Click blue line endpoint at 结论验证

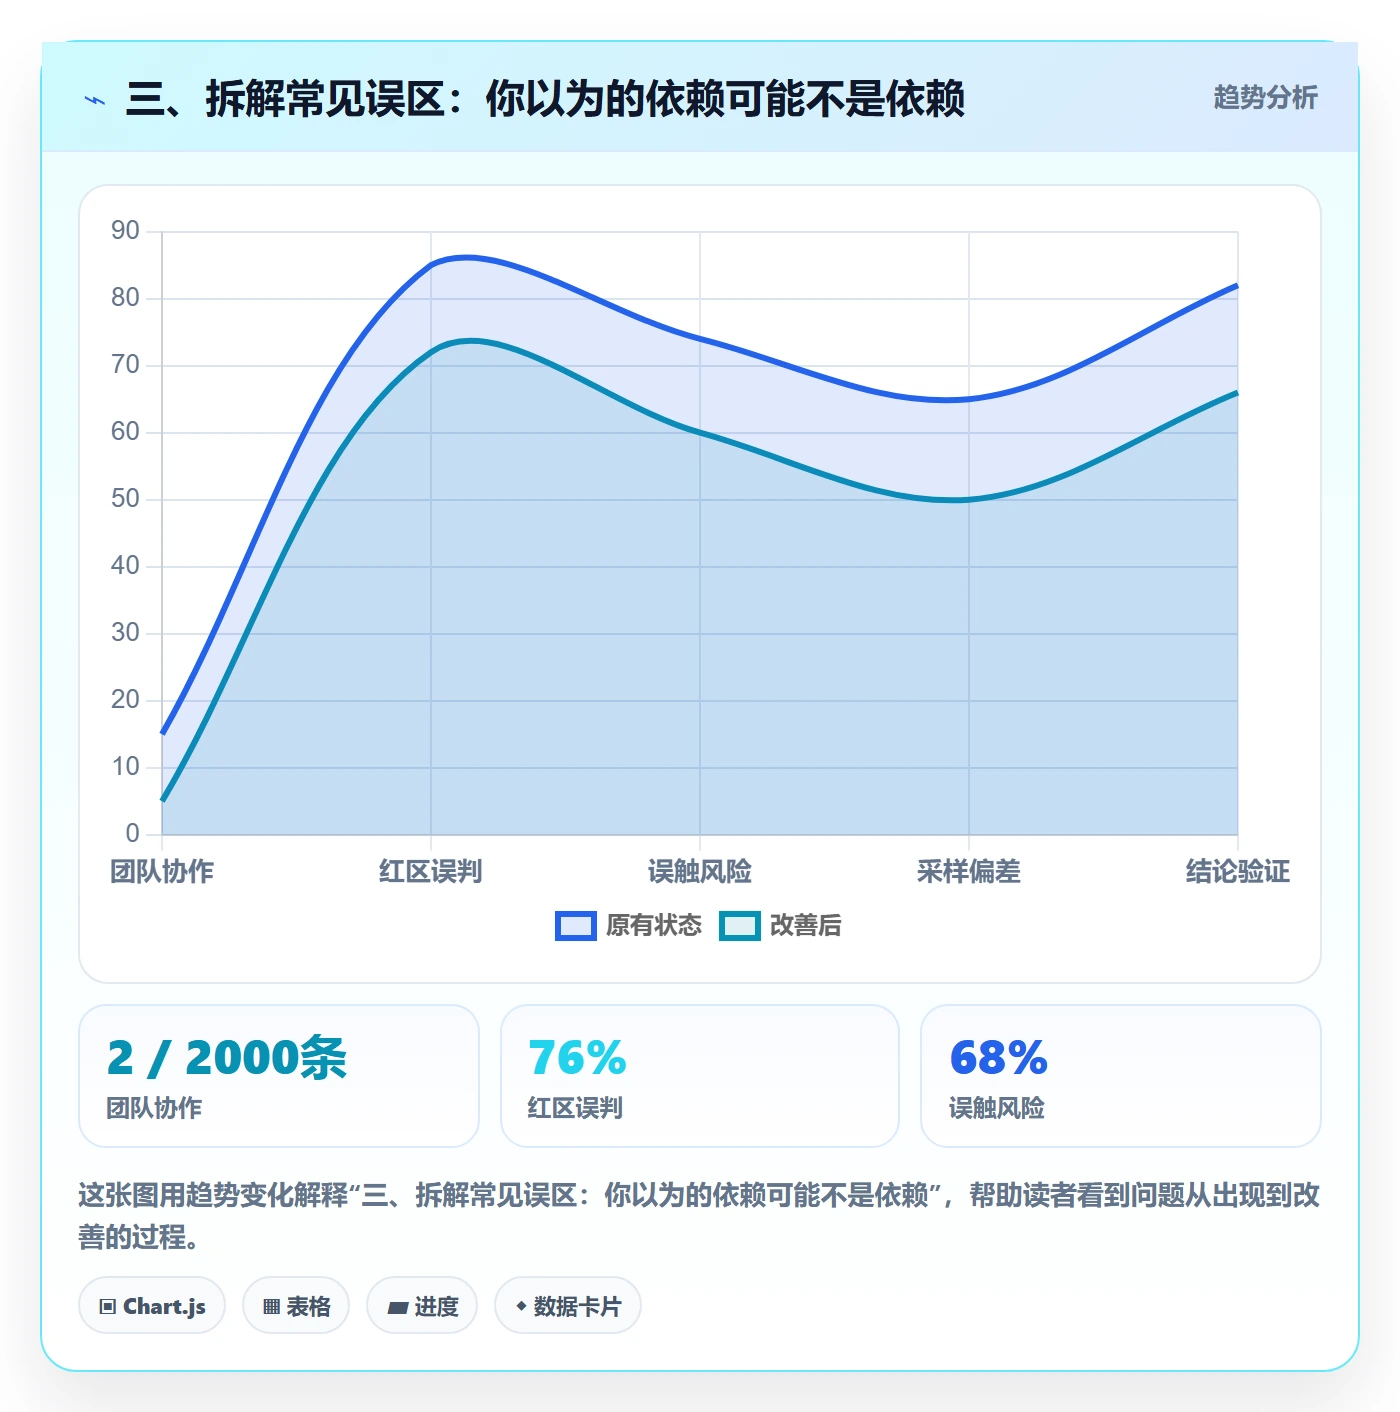[1237, 285]
